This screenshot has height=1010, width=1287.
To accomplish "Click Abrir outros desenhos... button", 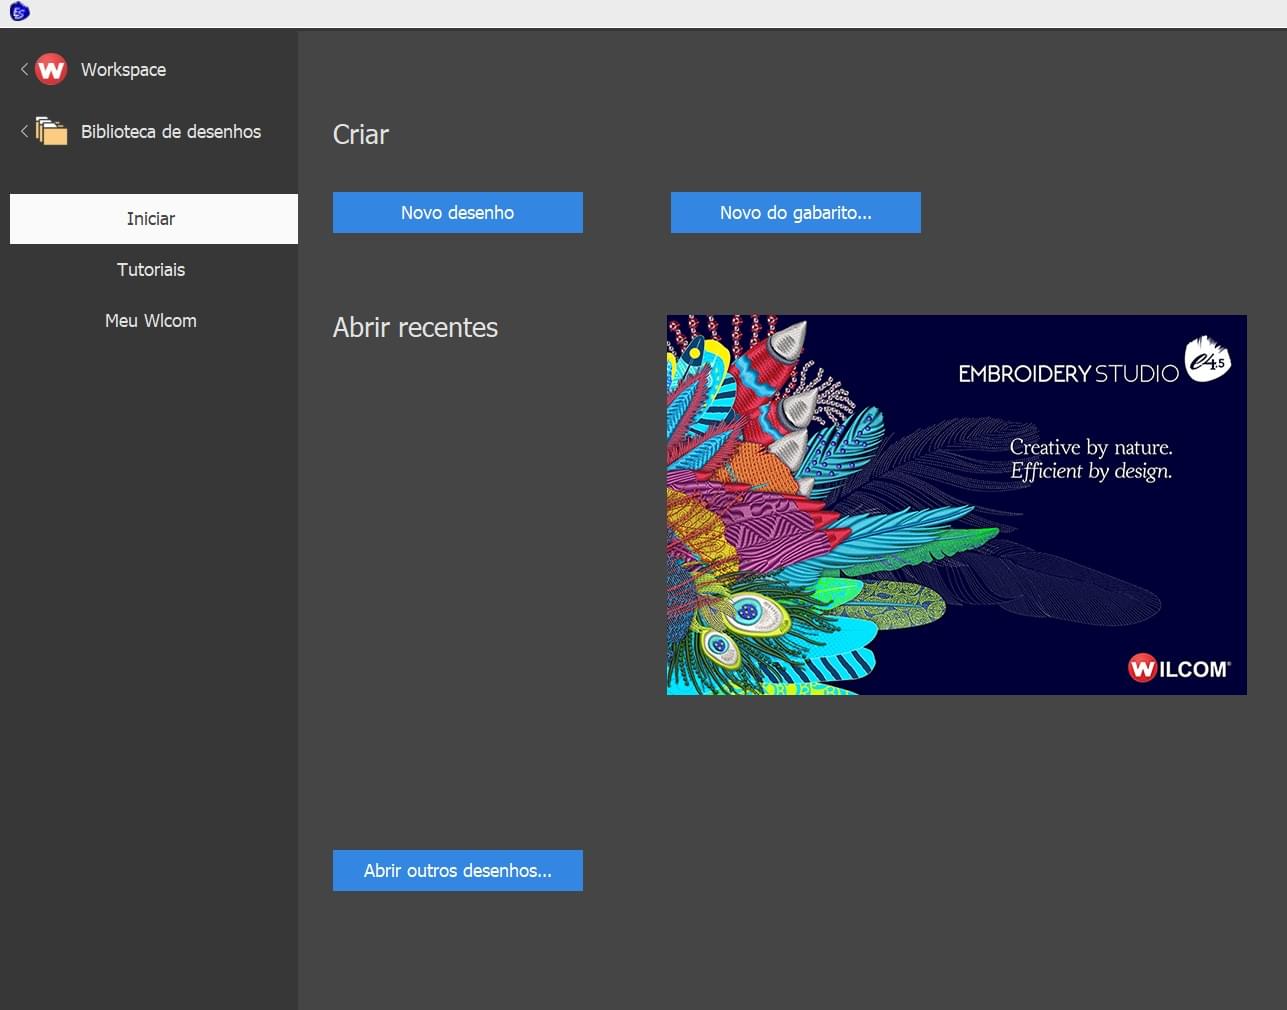I will 457,871.
